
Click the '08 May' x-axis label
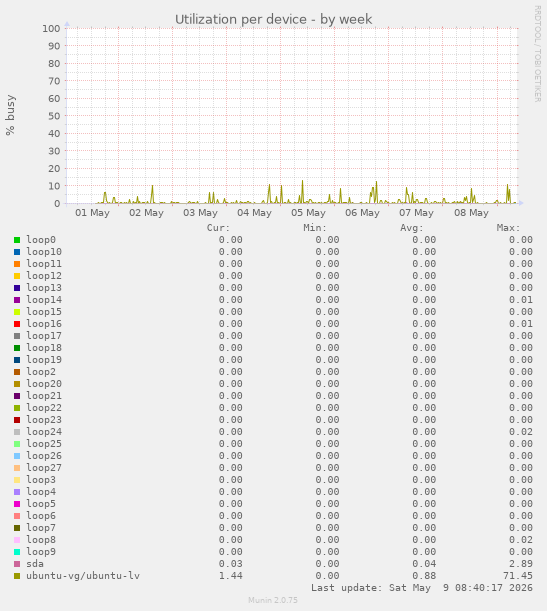coord(471,213)
